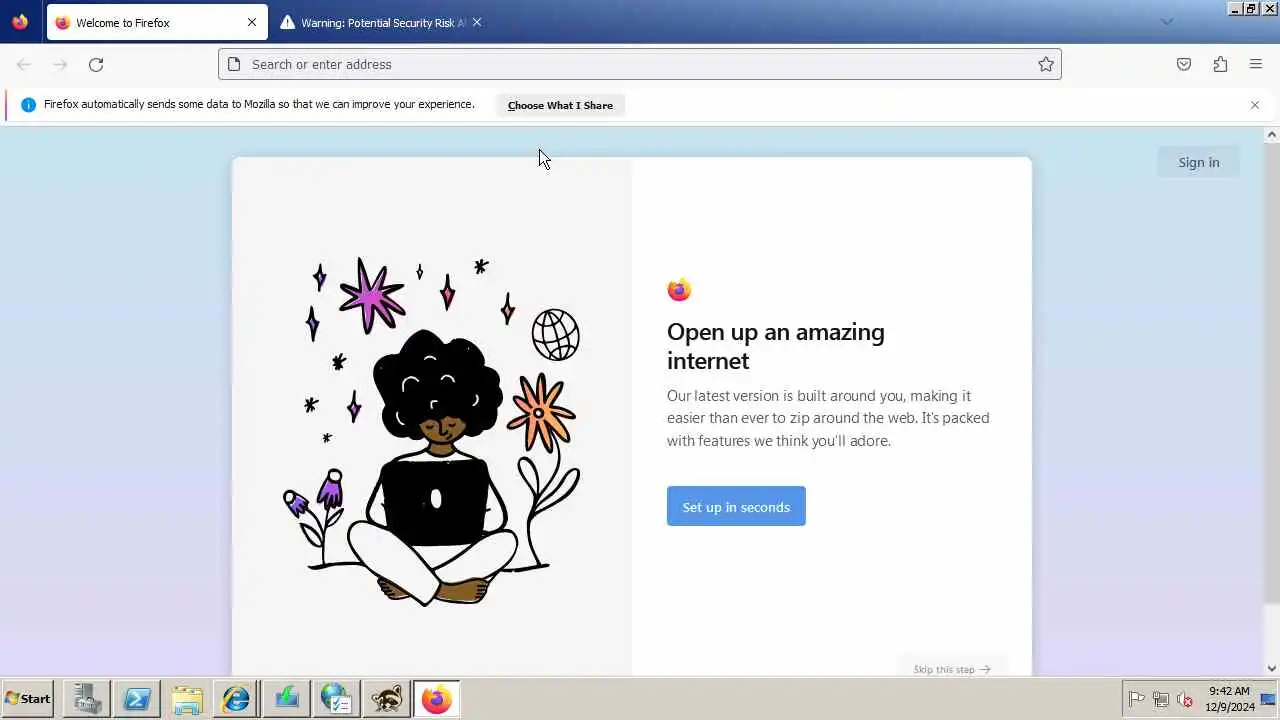Click the page's vertical scrollbar up arrow
Viewport: 1280px width, 720px height.
coord(1272,134)
